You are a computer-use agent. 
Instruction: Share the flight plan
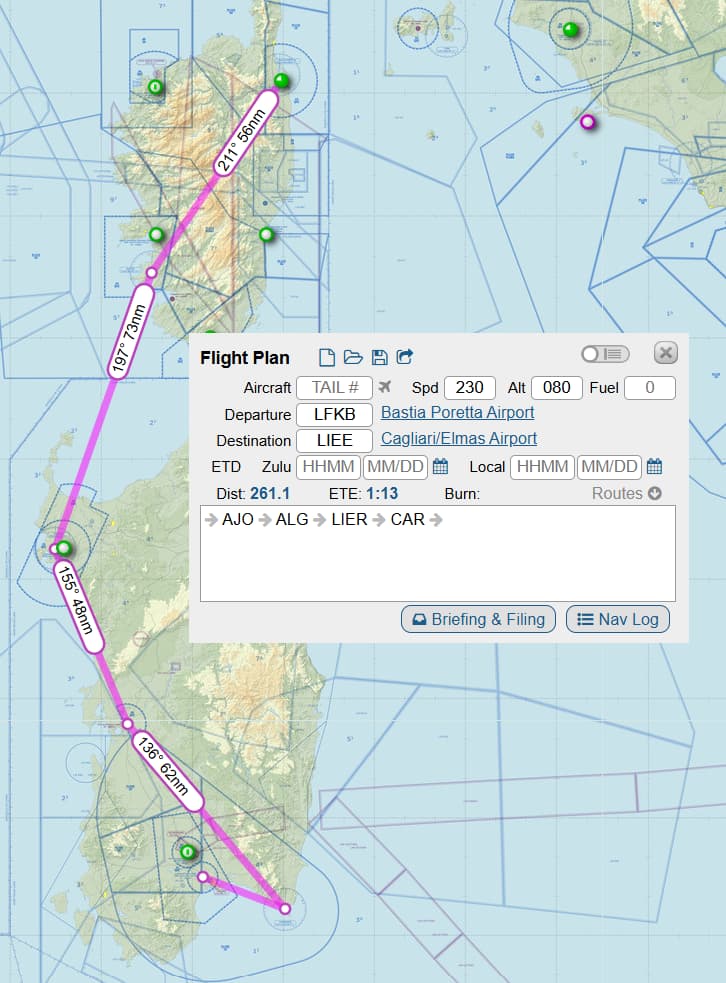[405, 357]
